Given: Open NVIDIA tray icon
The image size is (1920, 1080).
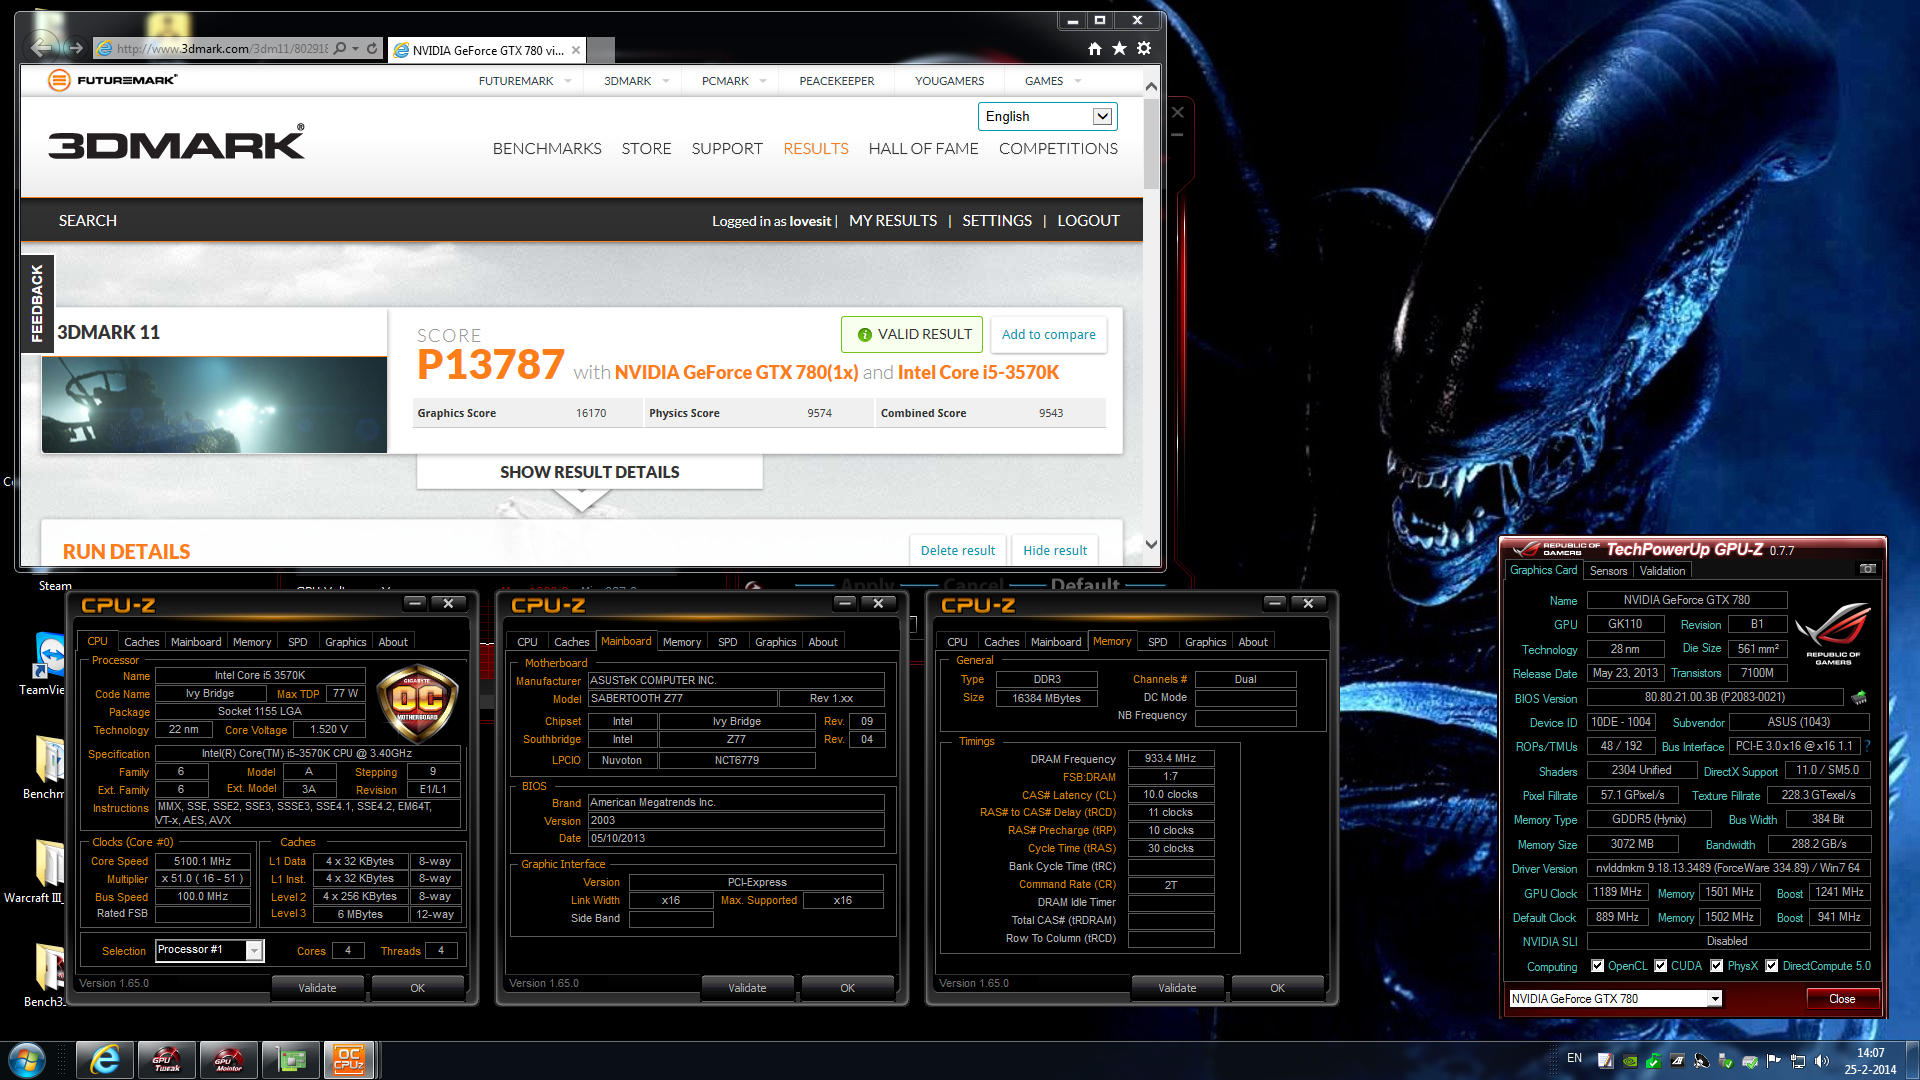Looking at the screenshot, I should pos(1630,1061).
